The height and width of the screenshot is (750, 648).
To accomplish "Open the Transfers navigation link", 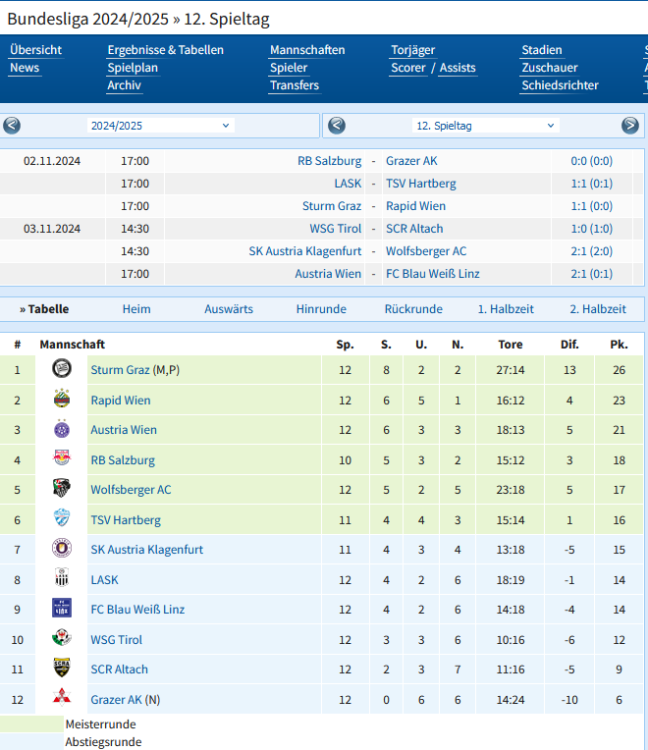I will point(294,85).
